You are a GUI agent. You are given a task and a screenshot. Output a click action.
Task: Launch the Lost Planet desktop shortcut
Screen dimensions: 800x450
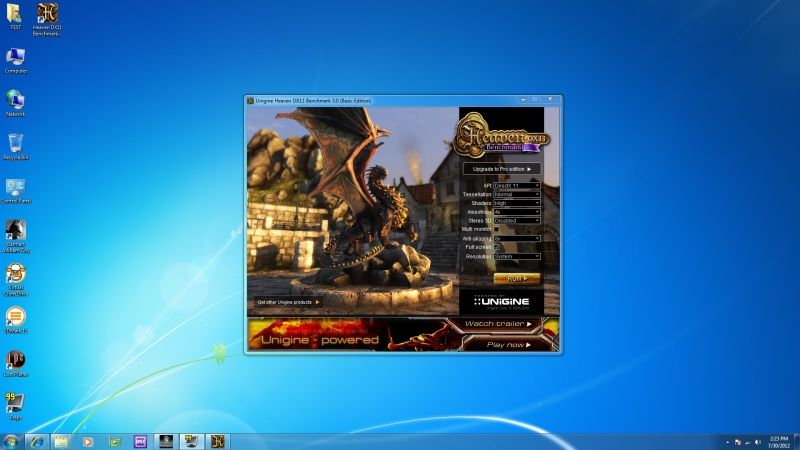pos(15,364)
